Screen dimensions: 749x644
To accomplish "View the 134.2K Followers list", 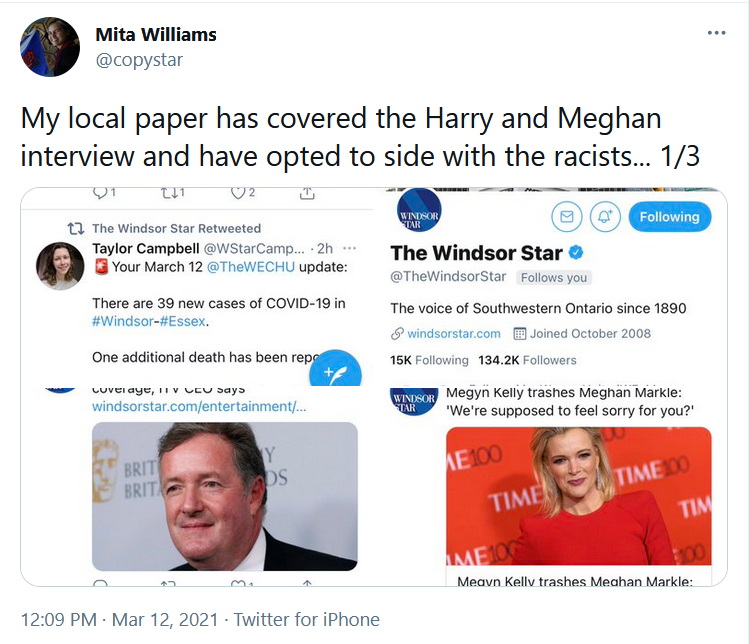I will coord(527,360).
